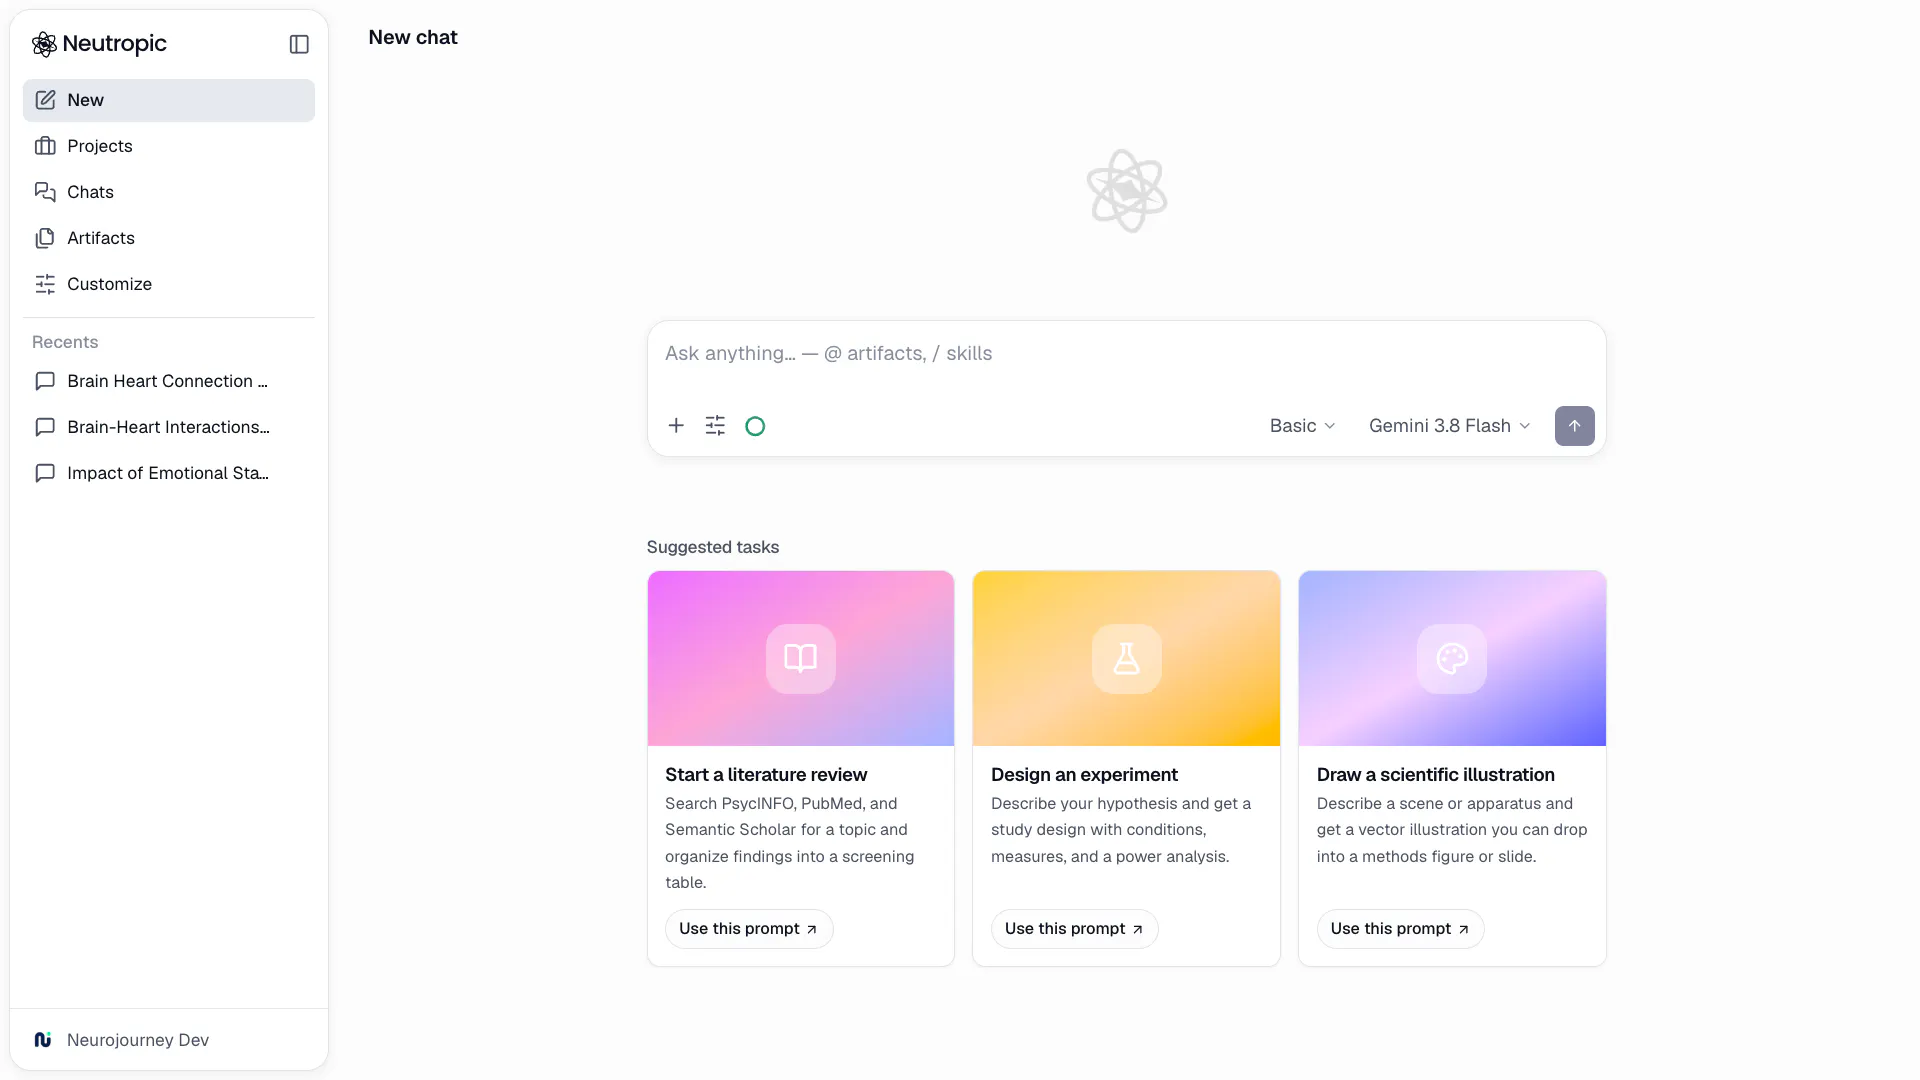Open the composer tool settings sliders icon
This screenshot has height=1080, width=1920.
point(715,426)
